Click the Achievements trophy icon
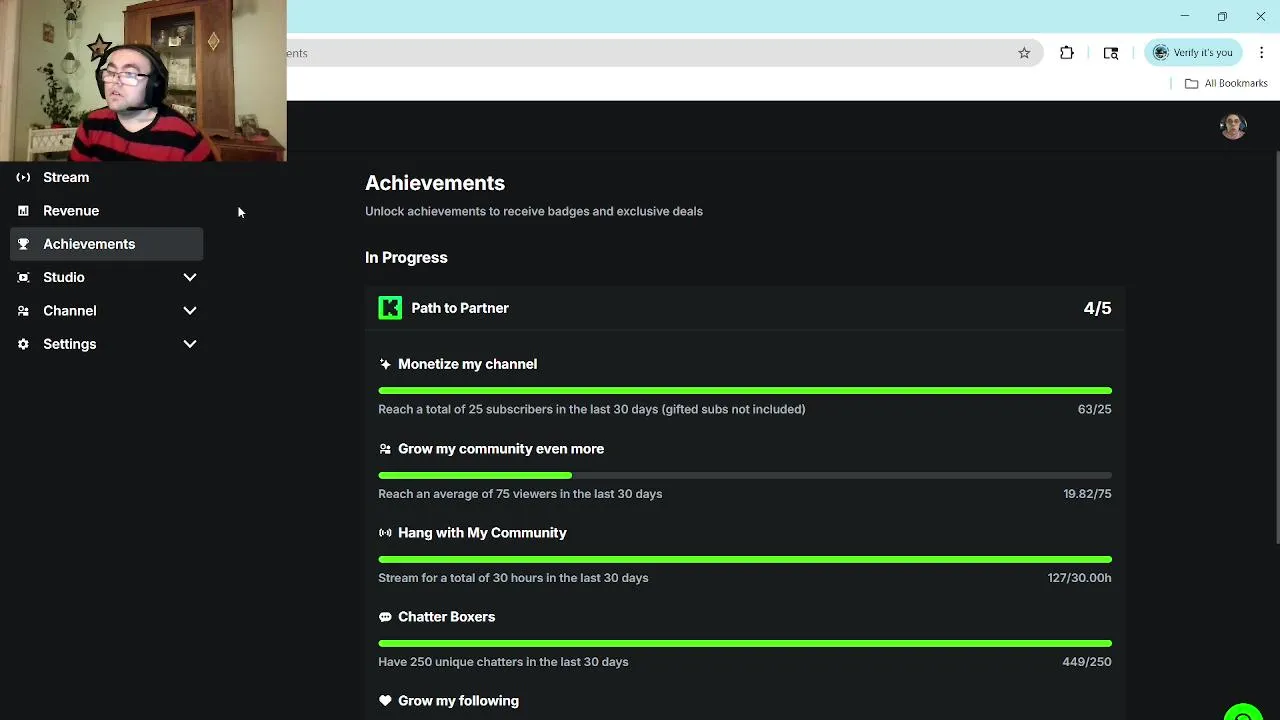 pyautogui.click(x=23, y=244)
